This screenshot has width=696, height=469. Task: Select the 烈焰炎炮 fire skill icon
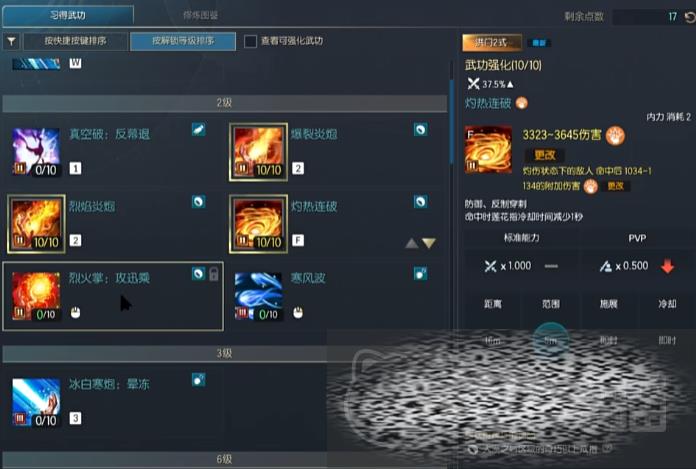point(36,224)
